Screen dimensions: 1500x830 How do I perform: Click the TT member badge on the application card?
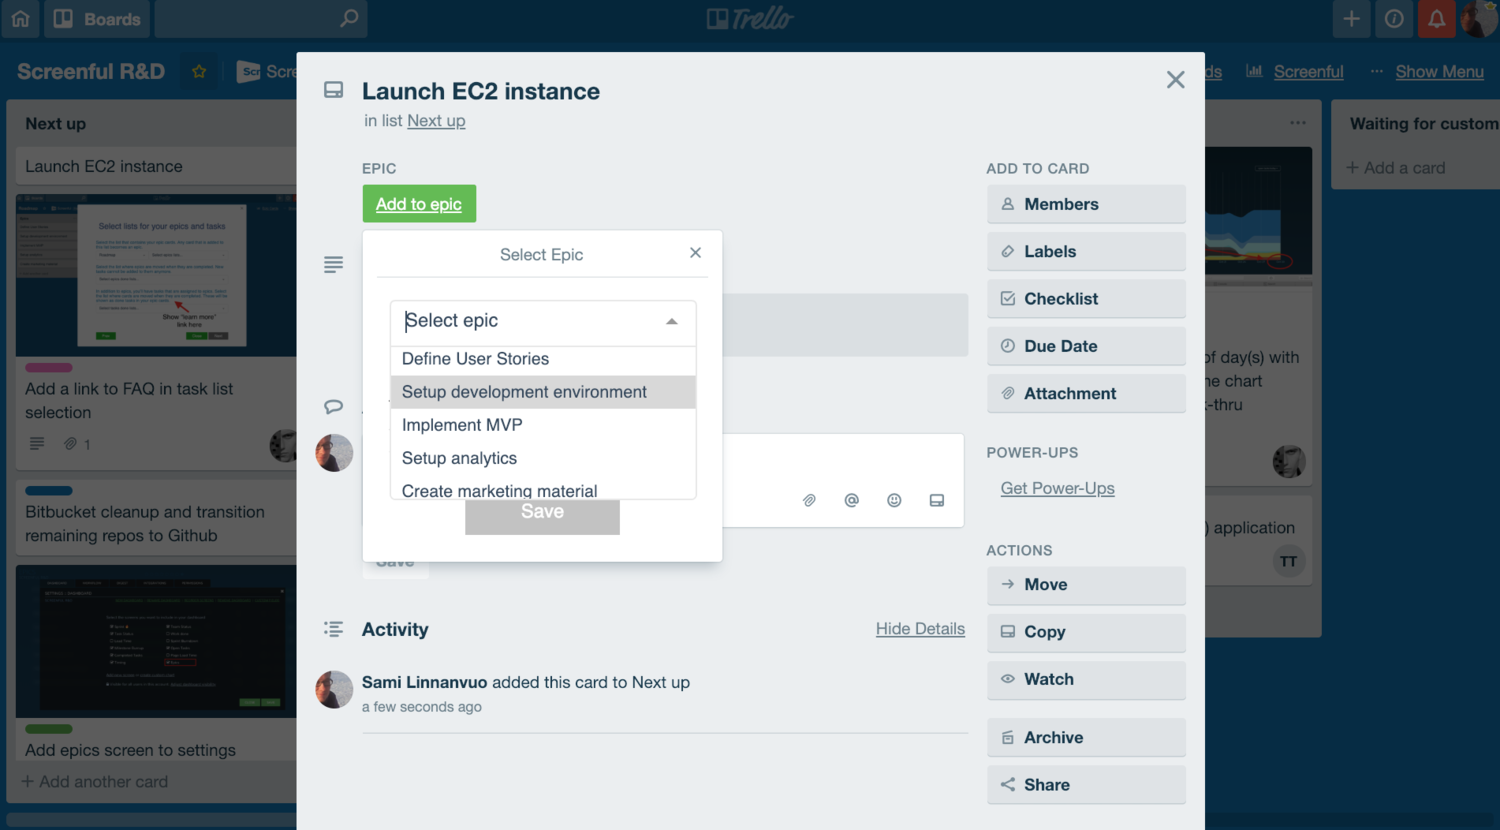pyautogui.click(x=1289, y=562)
